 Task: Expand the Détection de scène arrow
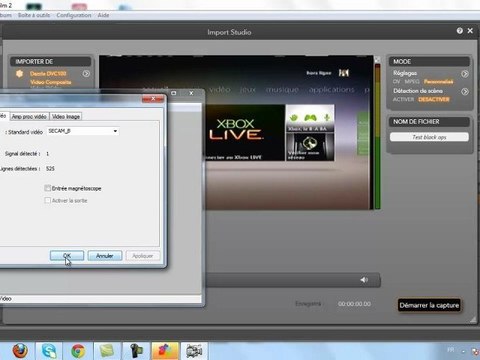point(465,91)
